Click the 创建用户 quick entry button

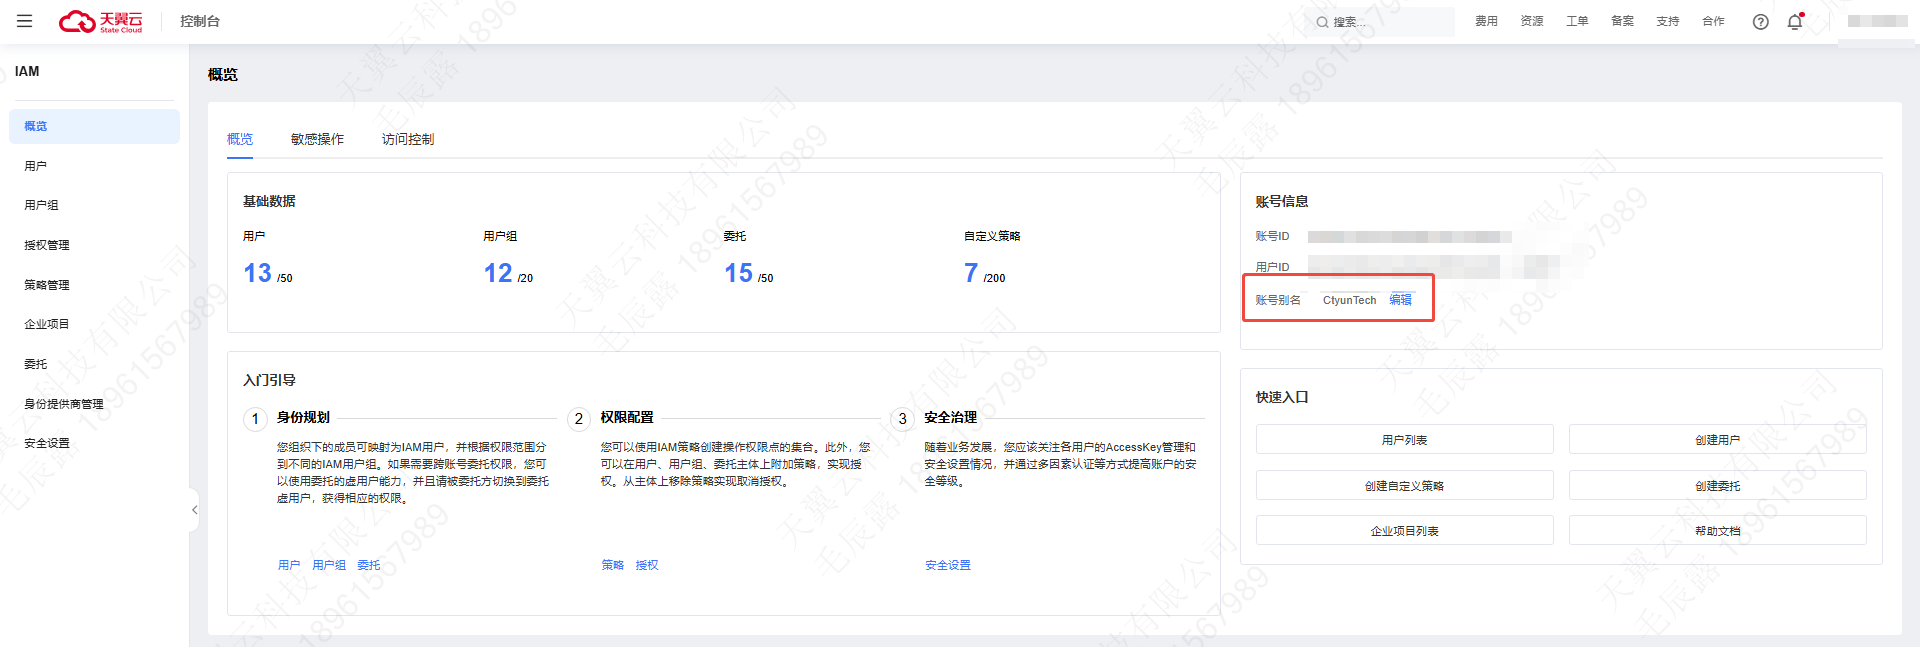[1717, 440]
